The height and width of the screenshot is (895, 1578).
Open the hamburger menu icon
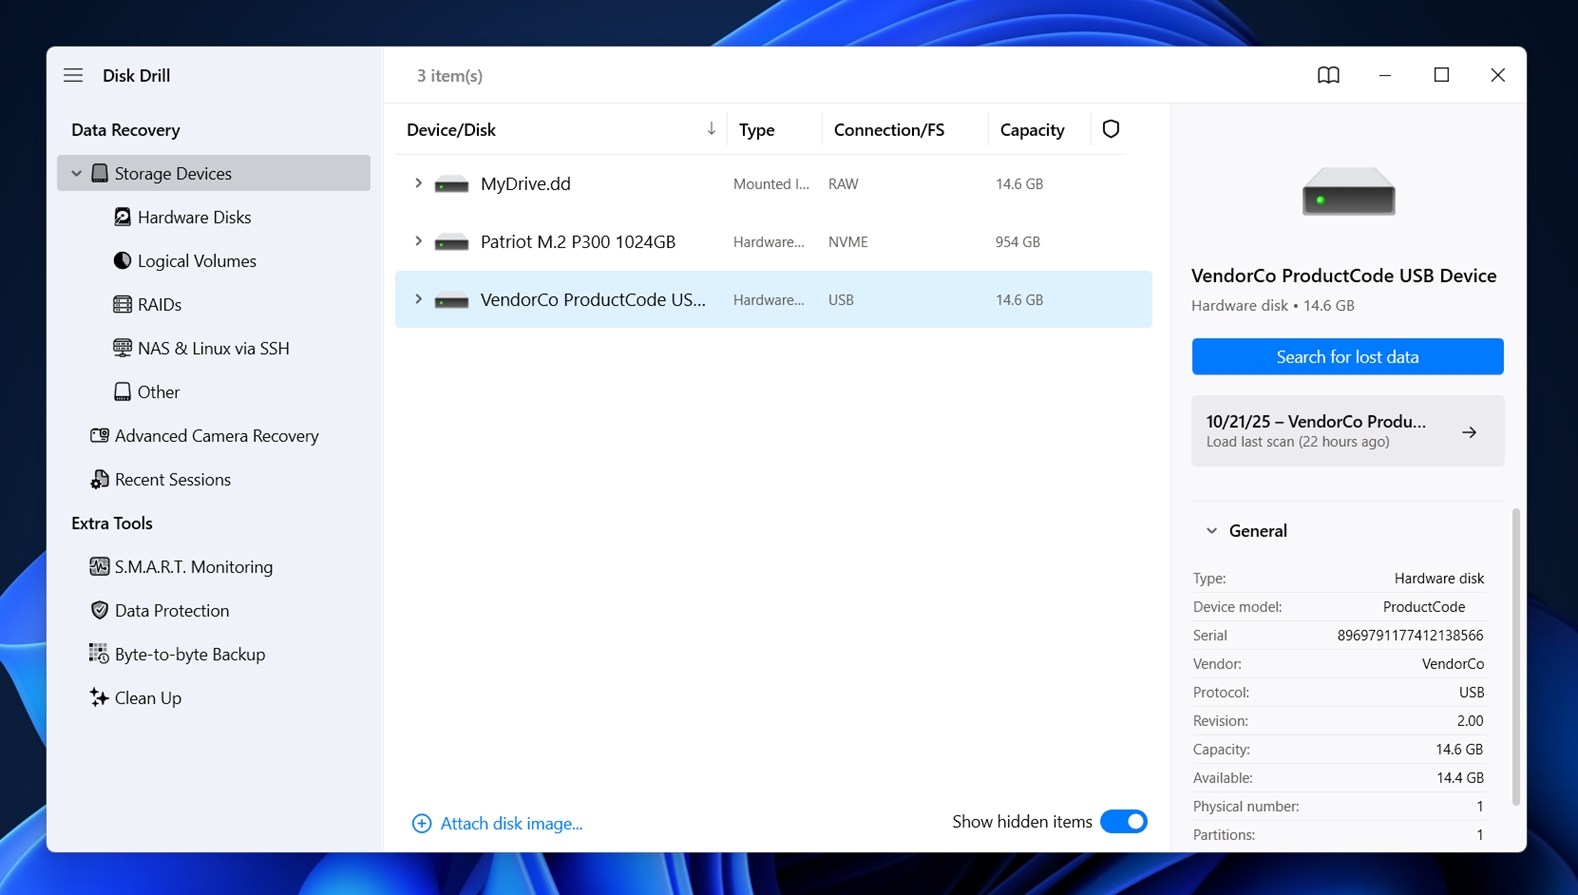click(73, 75)
